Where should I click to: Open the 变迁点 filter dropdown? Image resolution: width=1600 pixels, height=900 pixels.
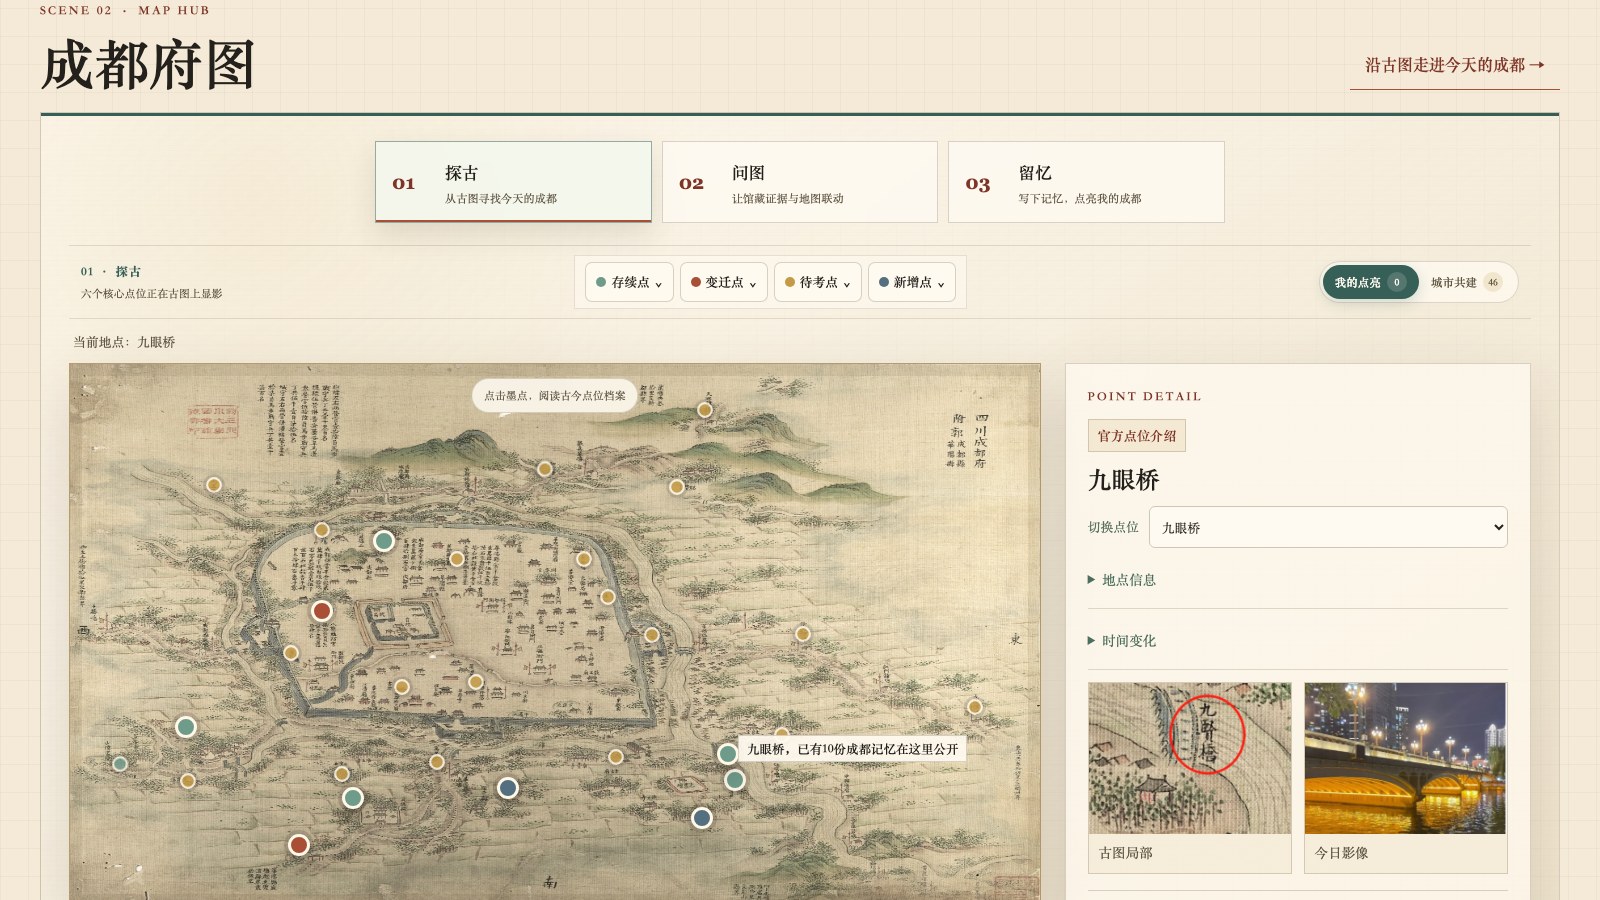coord(724,282)
